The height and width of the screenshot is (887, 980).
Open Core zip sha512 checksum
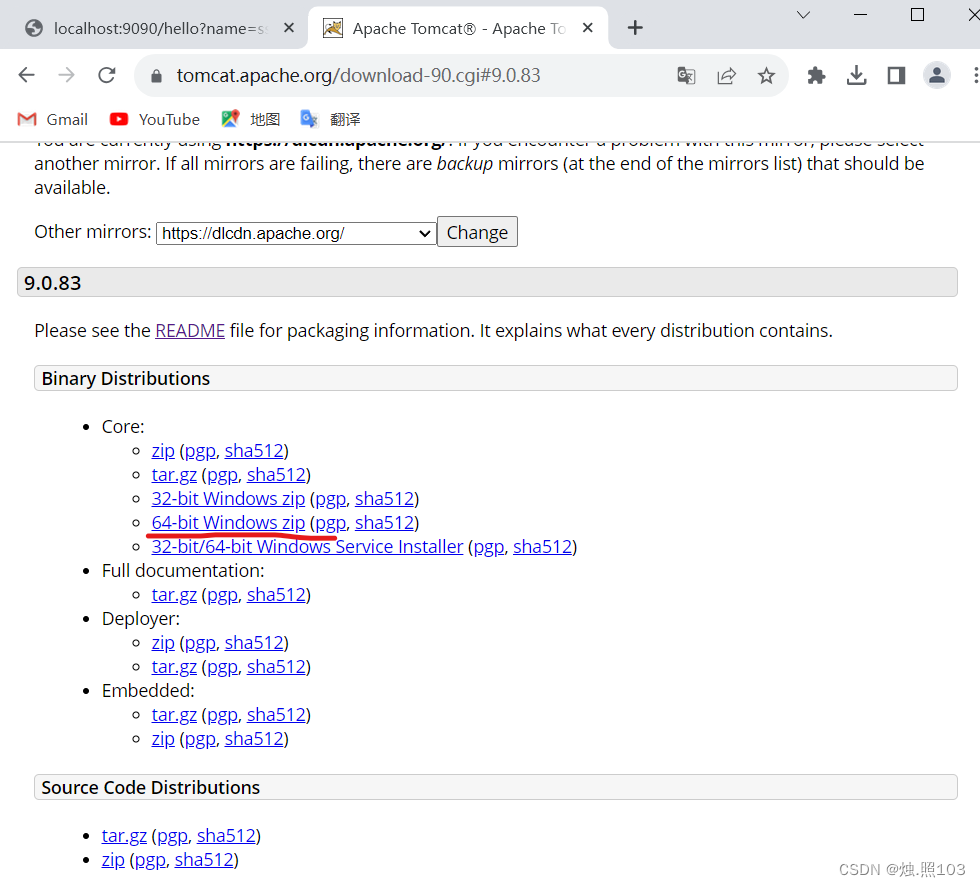point(254,451)
